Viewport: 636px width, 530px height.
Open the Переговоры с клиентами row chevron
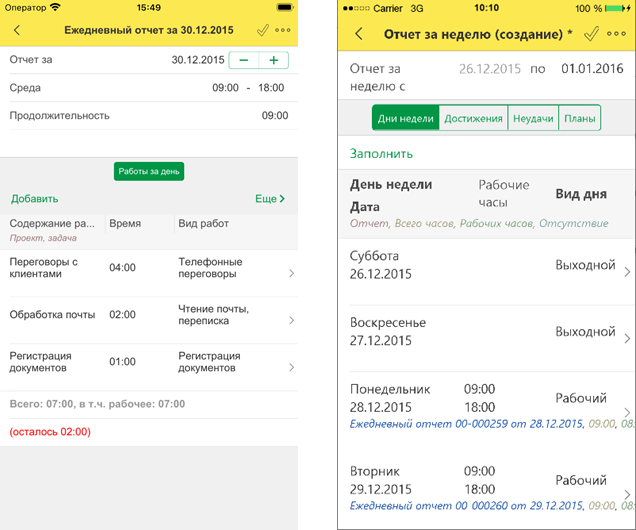(290, 273)
